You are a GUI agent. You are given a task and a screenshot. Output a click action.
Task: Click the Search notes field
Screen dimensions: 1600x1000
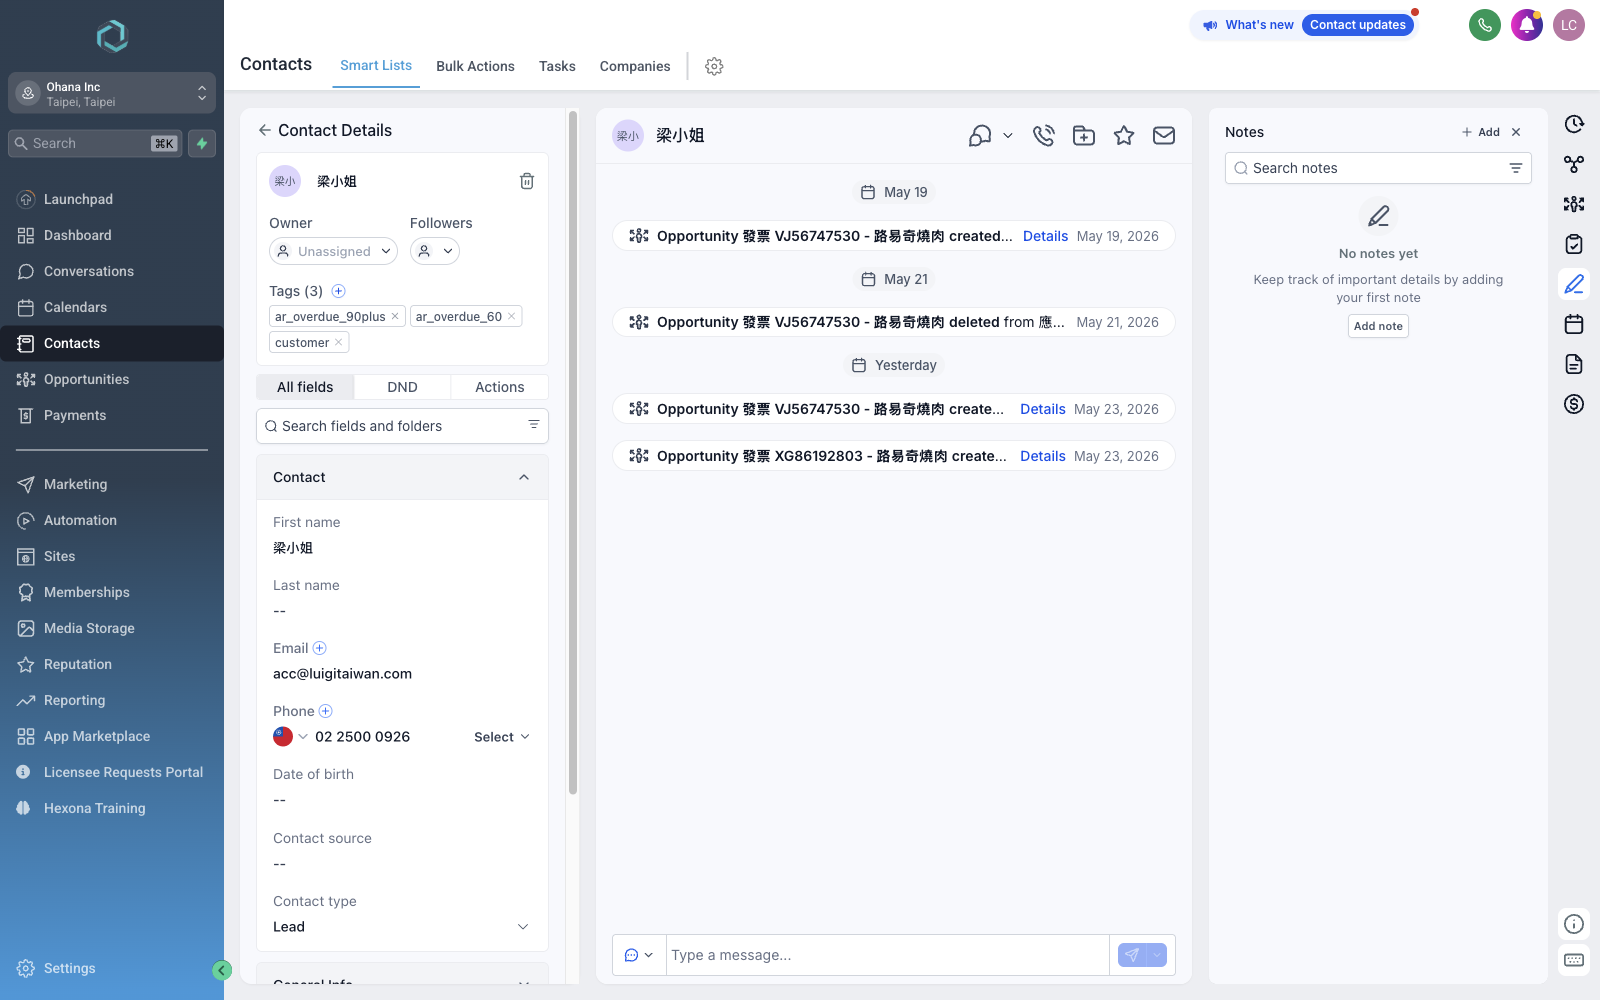point(1377,168)
